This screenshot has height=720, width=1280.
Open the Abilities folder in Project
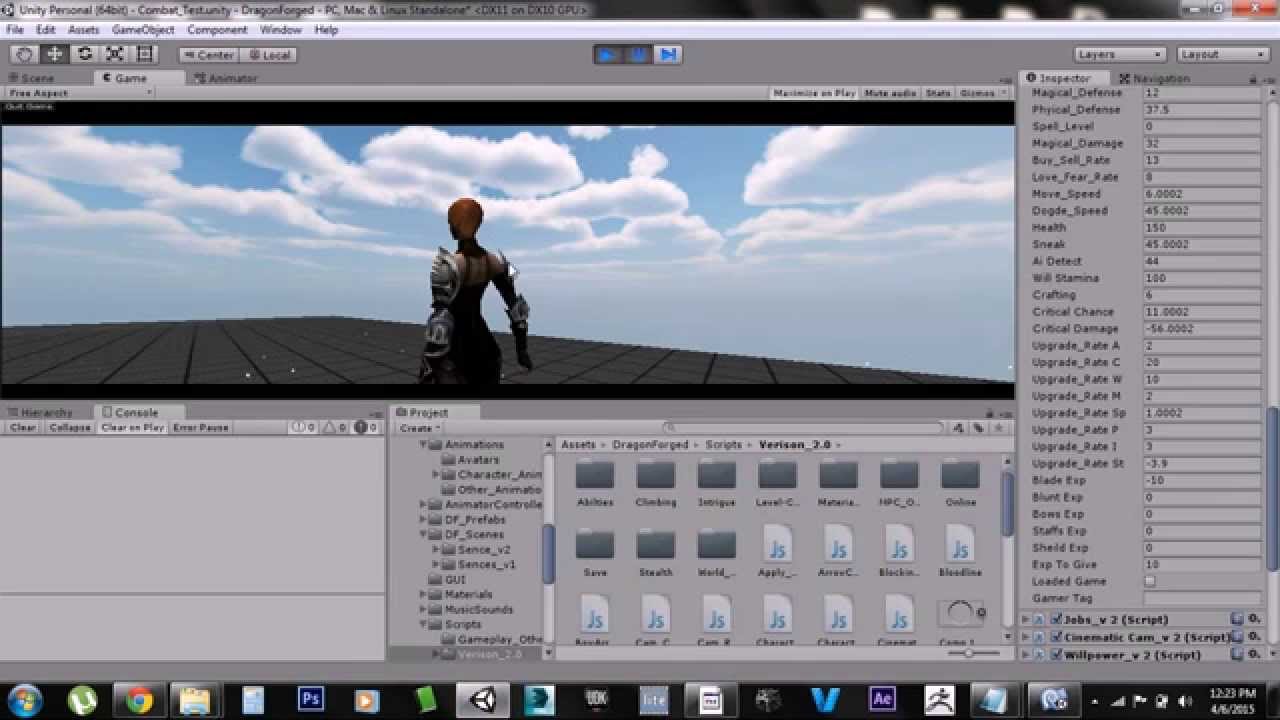click(595, 484)
